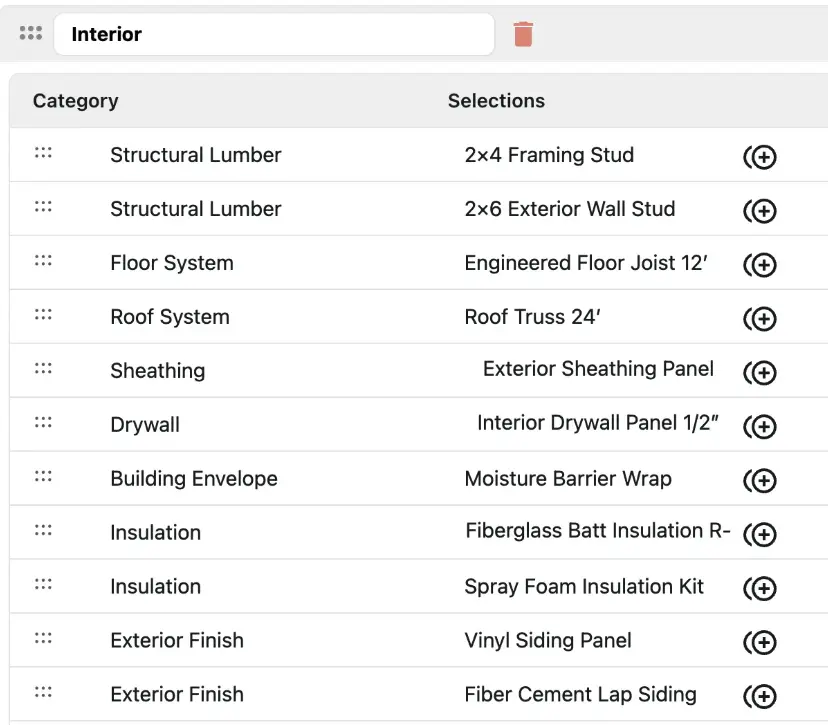The image size is (828, 725).
Task: Click the Building Envelope category label
Action: pos(194,478)
